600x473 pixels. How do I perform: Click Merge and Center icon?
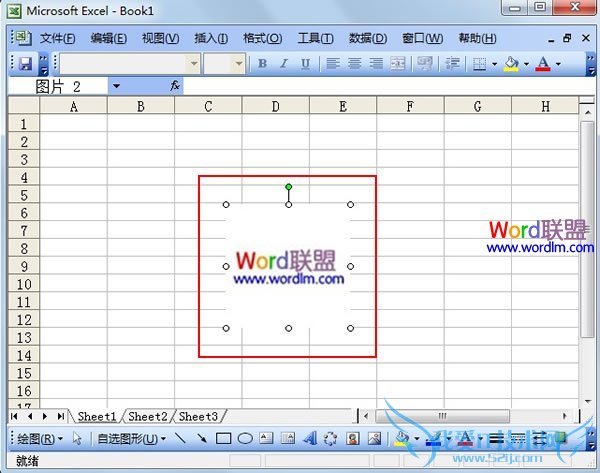pos(398,64)
